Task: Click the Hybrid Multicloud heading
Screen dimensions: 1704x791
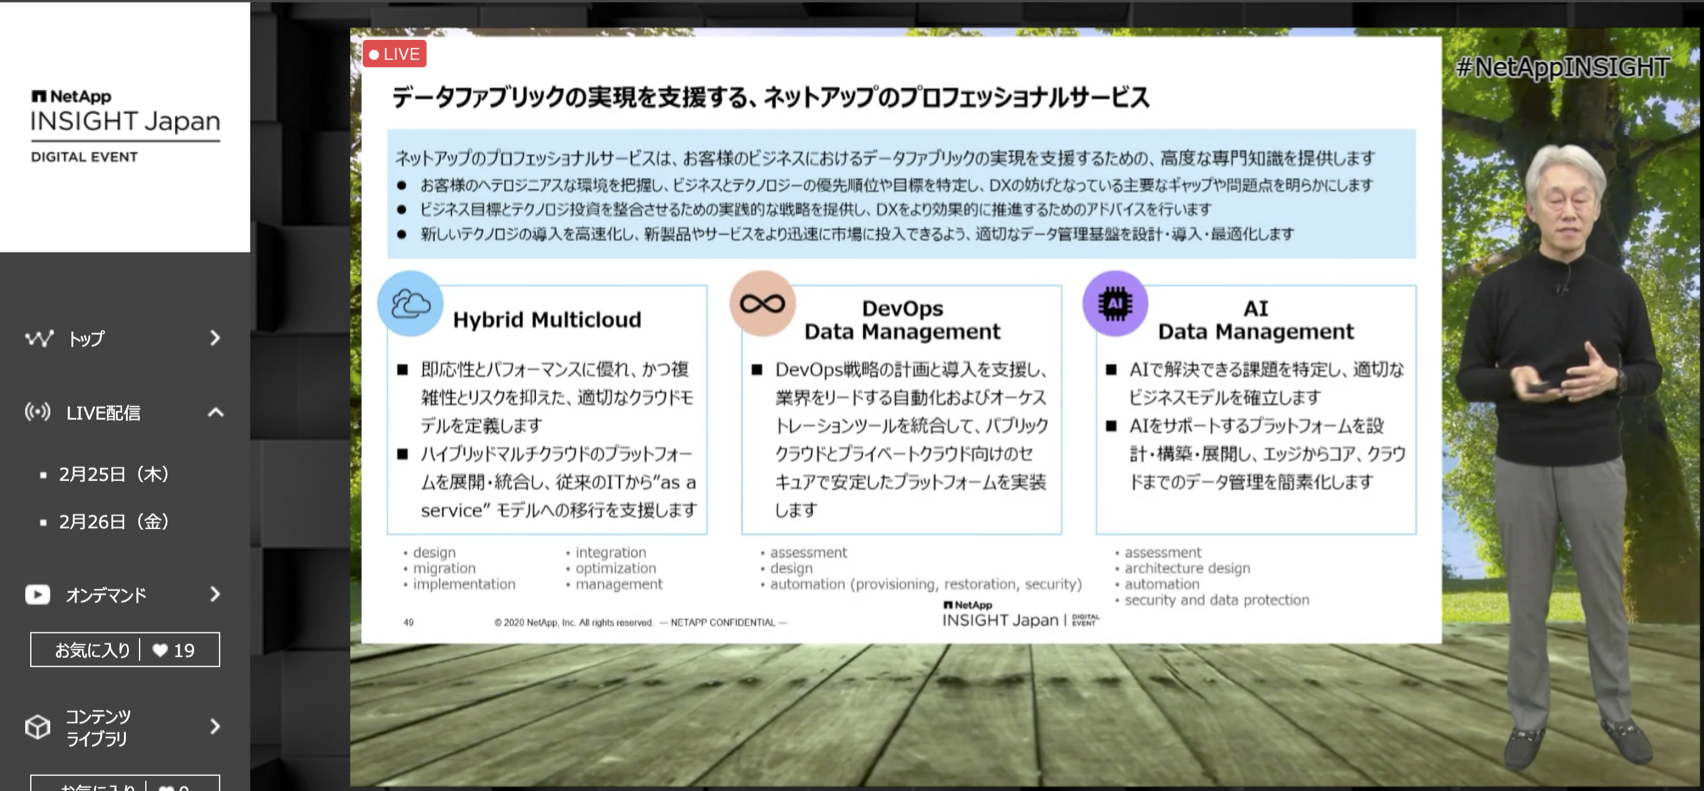Action: click(547, 320)
